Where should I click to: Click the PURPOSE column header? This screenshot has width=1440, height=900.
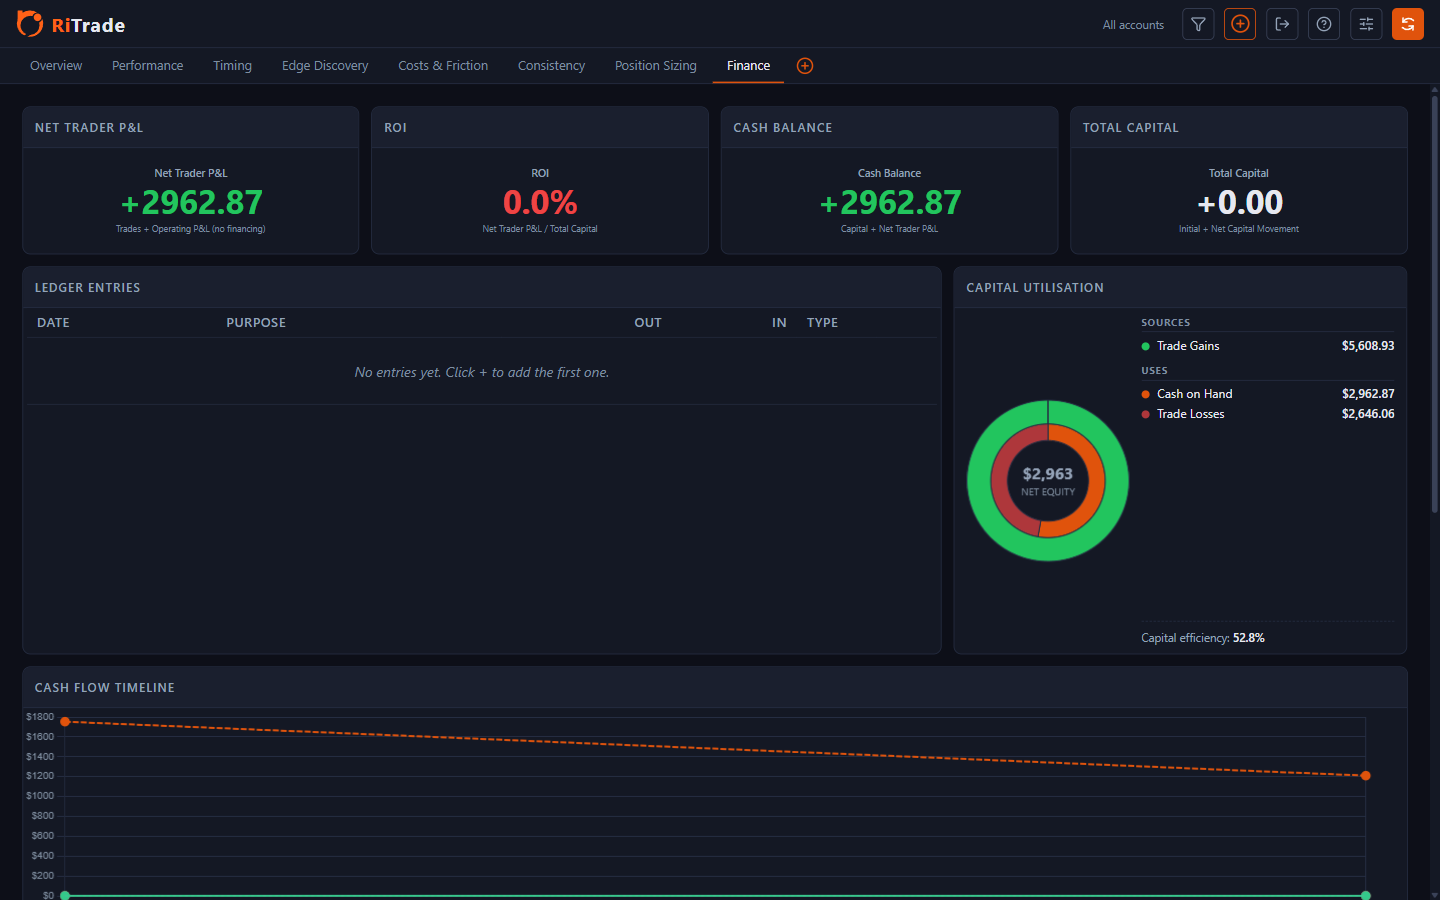pos(256,323)
